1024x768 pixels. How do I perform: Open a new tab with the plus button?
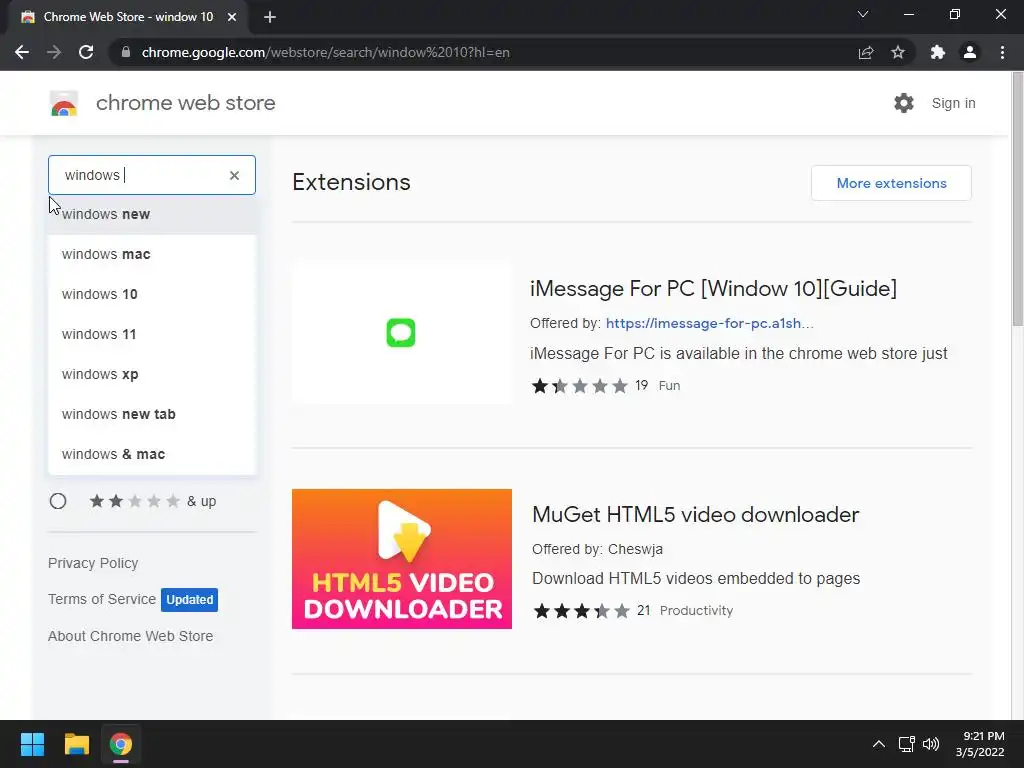pyautogui.click(x=270, y=17)
